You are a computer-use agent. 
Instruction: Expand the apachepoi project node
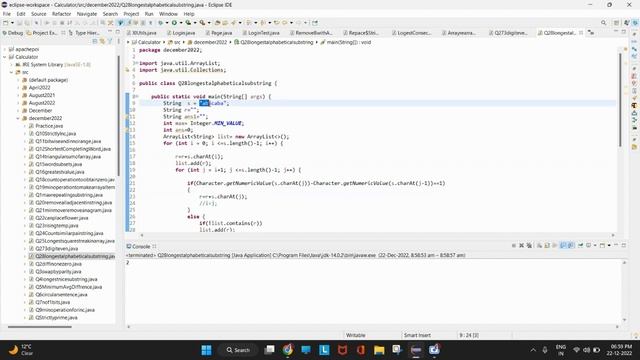click(x=5, y=49)
